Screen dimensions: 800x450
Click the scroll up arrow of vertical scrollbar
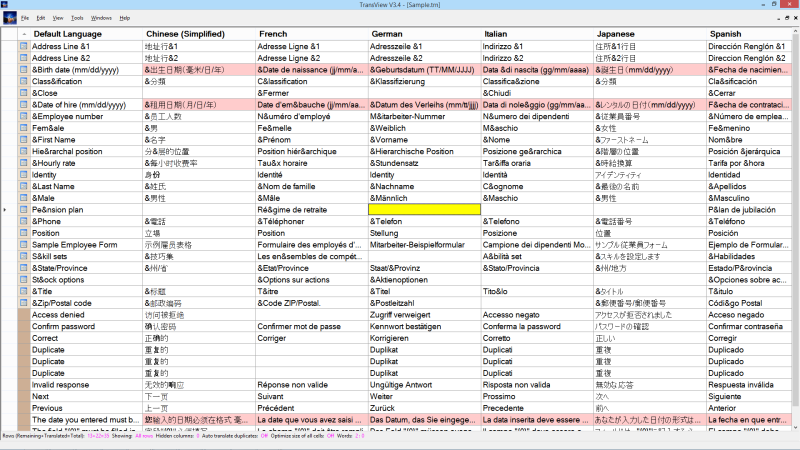coord(795,32)
